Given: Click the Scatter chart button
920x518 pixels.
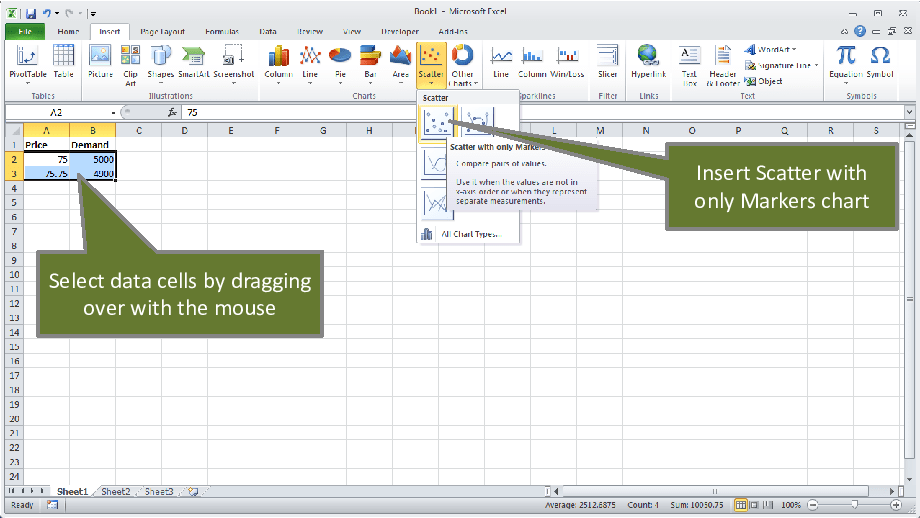Looking at the screenshot, I should [x=431, y=65].
